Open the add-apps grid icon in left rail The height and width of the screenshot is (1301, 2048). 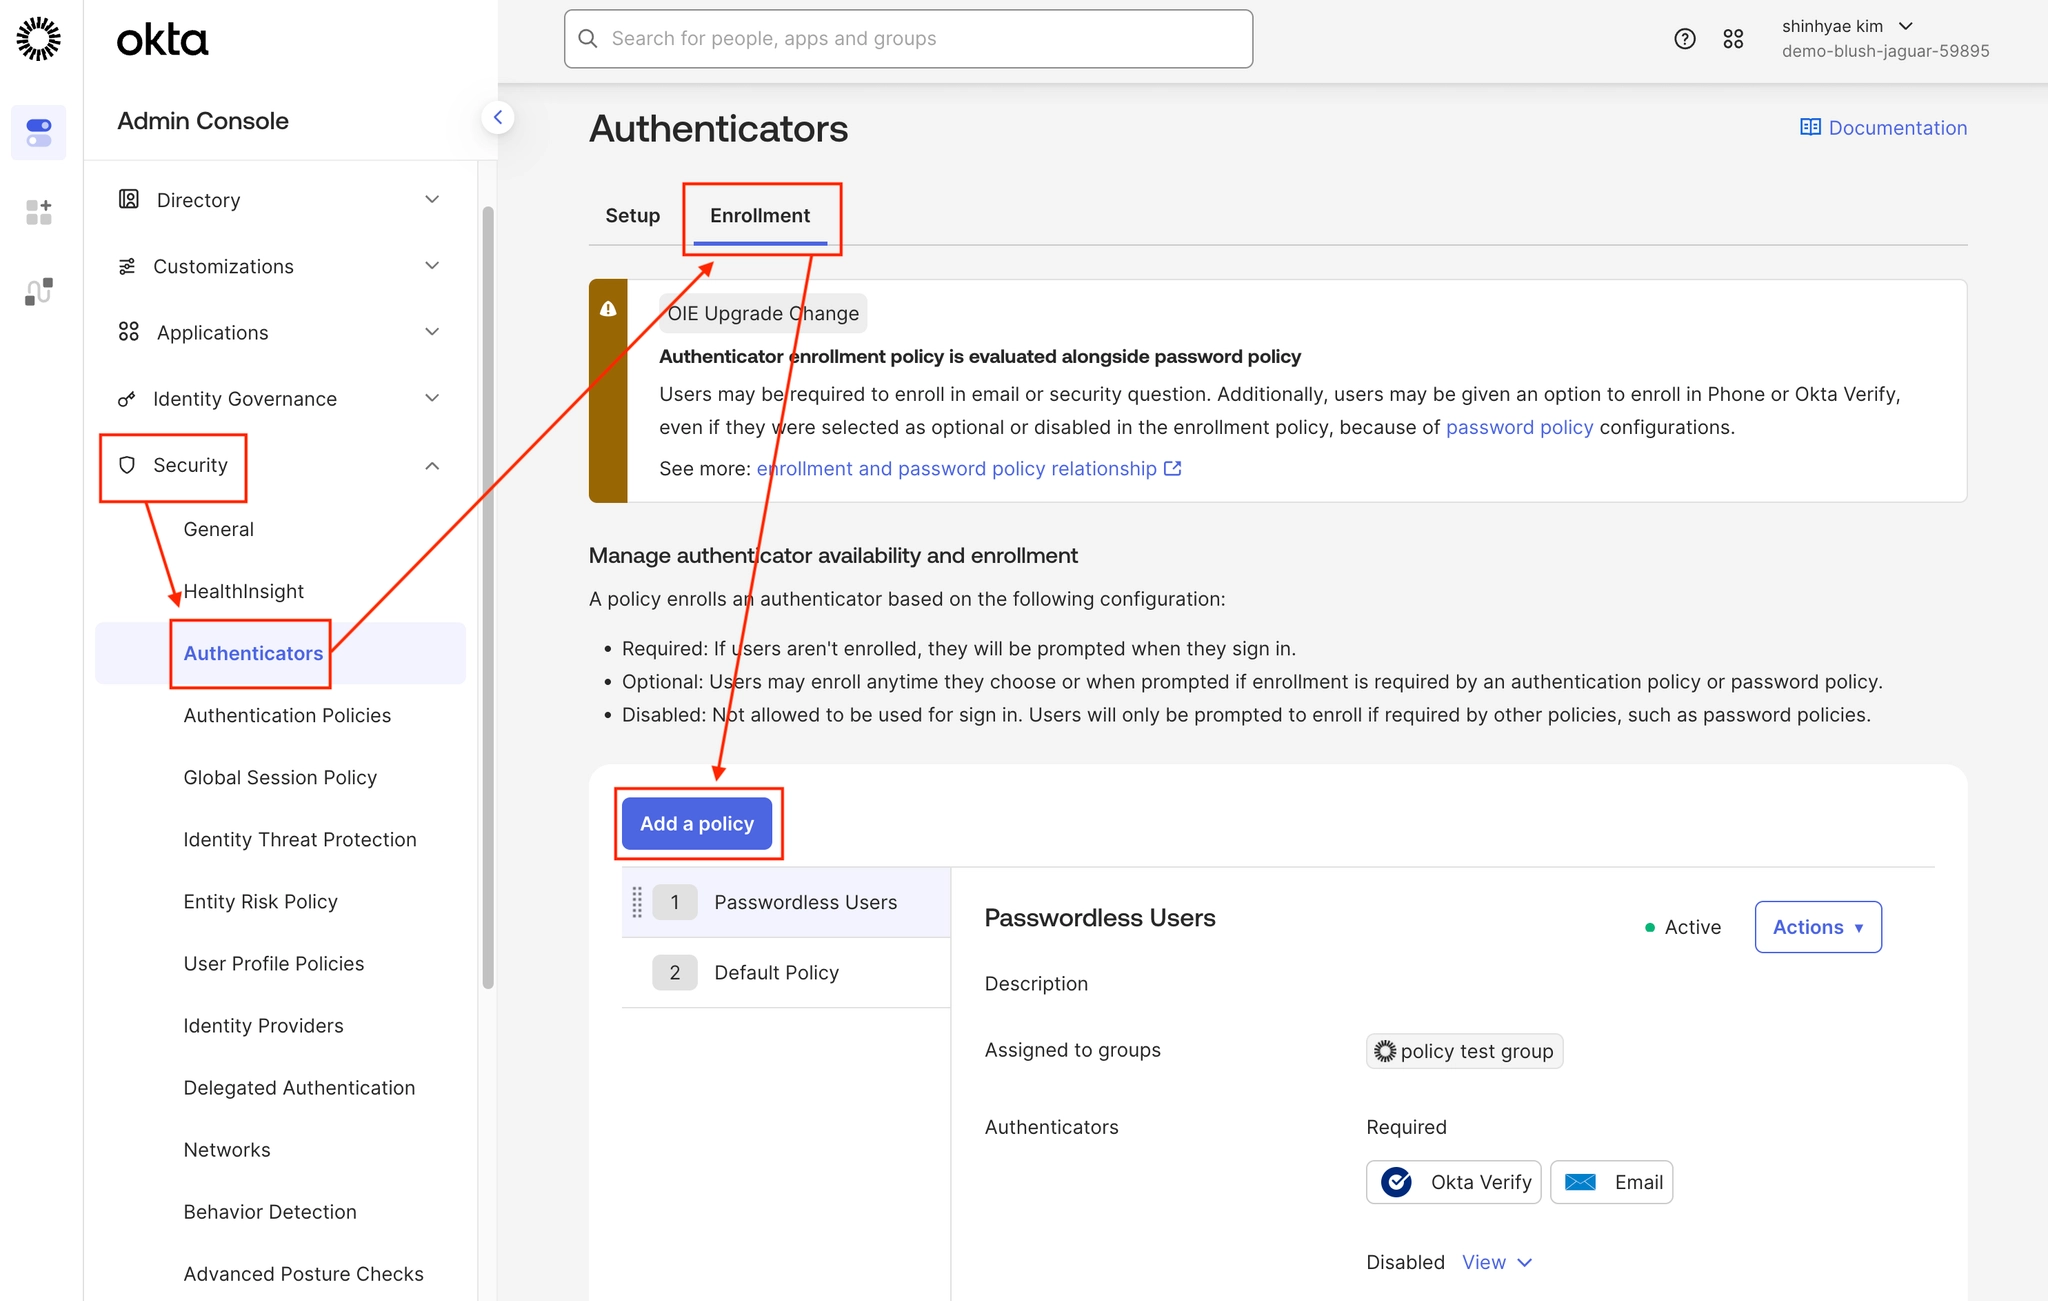tap(39, 212)
